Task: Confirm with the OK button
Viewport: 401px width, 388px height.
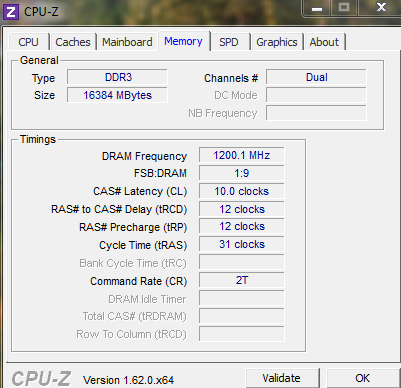Action: point(363,378)
